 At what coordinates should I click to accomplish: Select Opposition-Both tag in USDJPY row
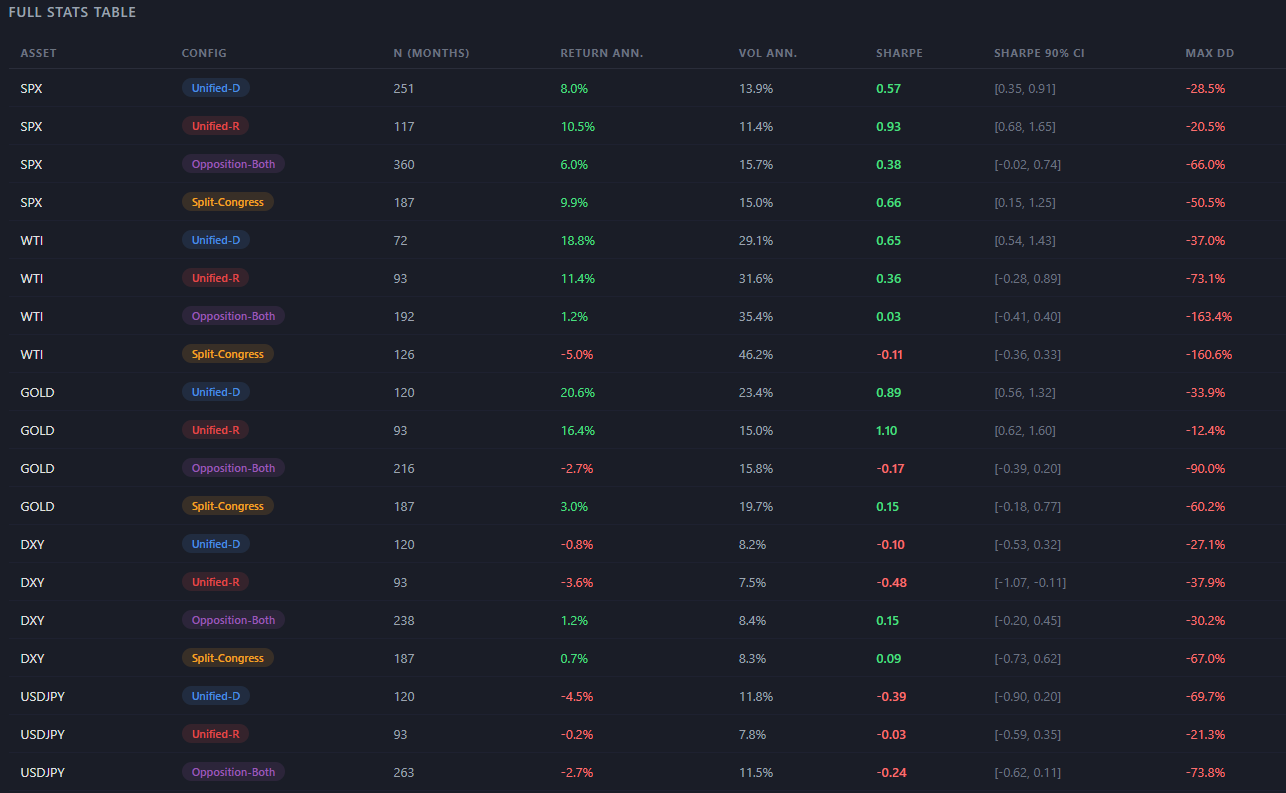(233, 772)
